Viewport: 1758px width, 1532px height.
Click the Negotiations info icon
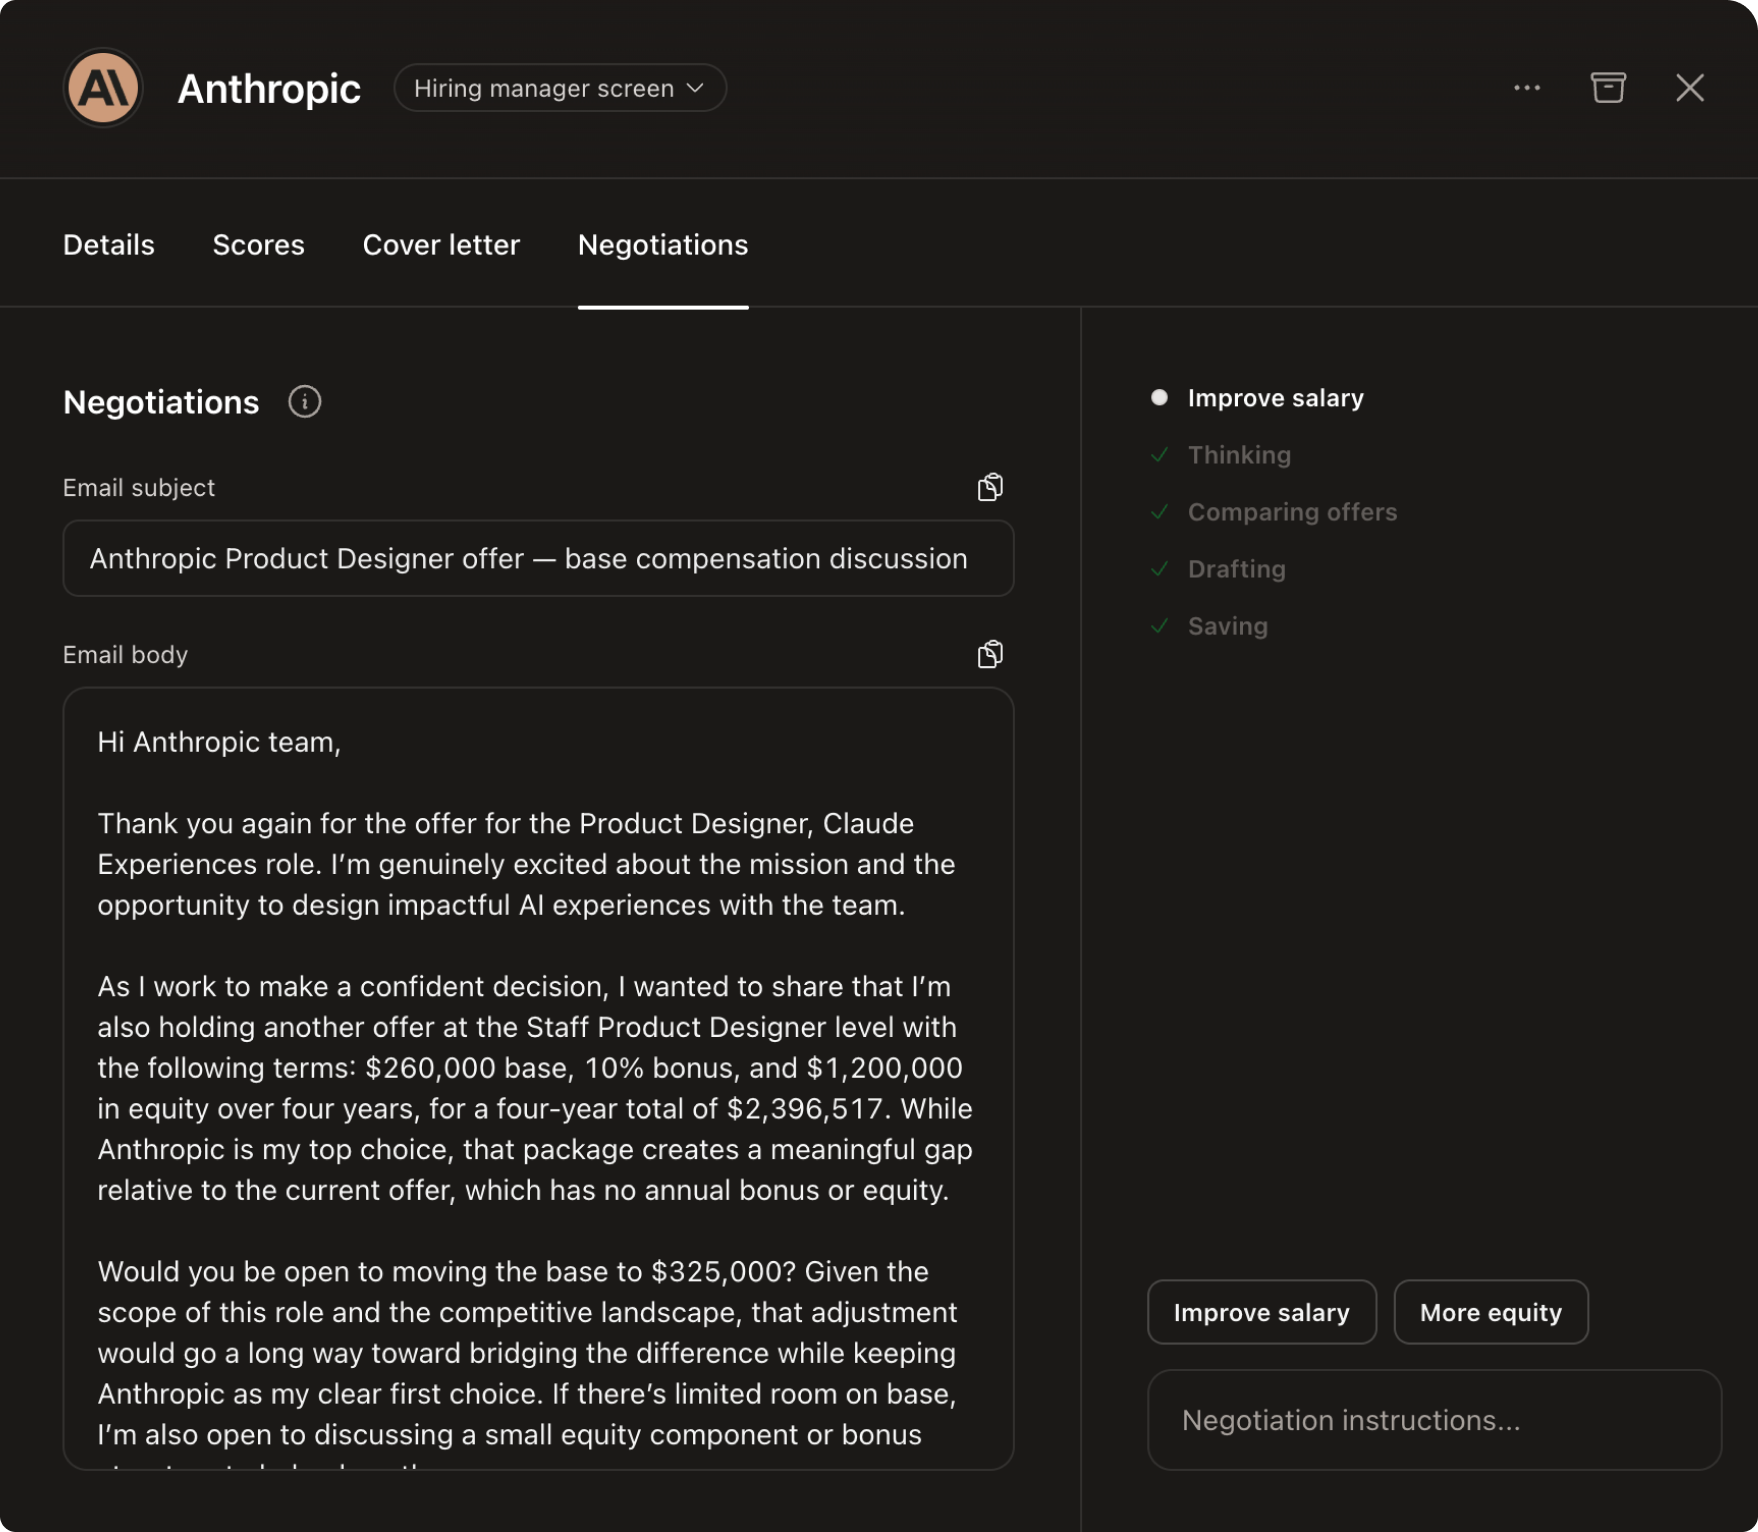click(x=304, y=402)
